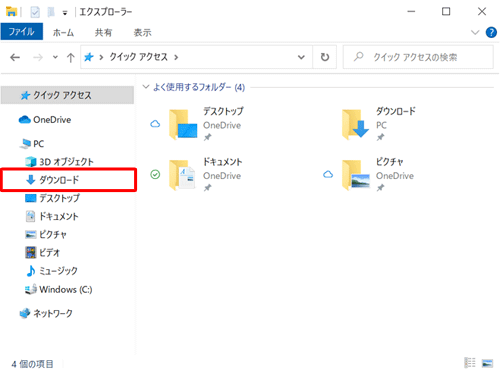Open the recent locations dropdown arrow

(x=55, y=57)
